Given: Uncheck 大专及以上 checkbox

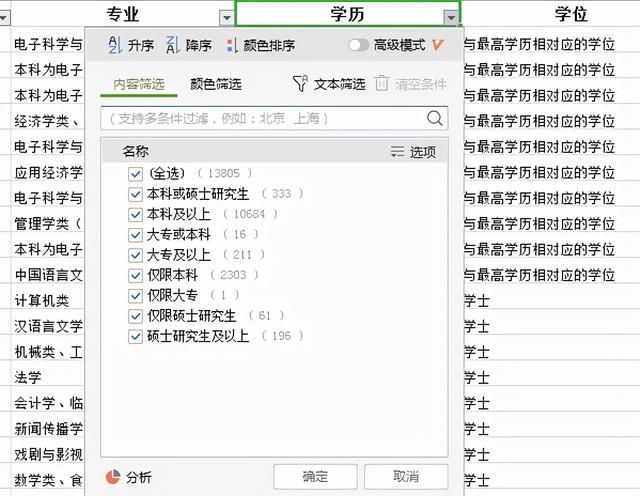Looking at the screenshot, I should [x=135, y=256].
